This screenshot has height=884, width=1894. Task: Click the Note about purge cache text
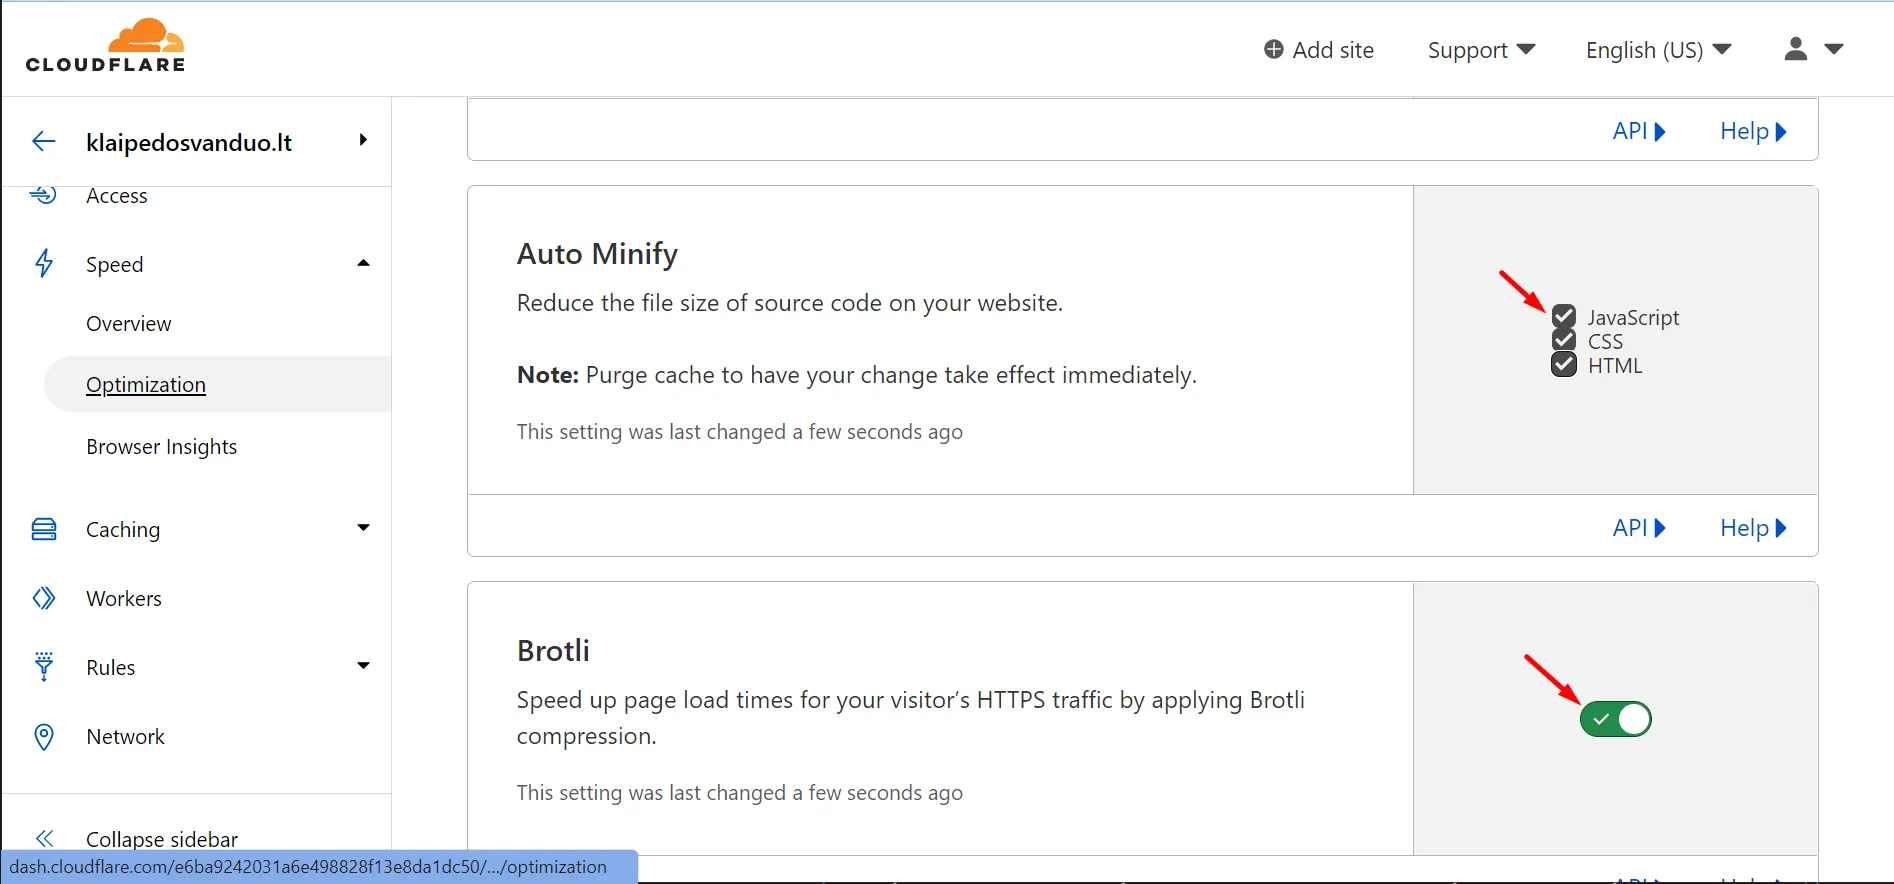coord(857,375)
